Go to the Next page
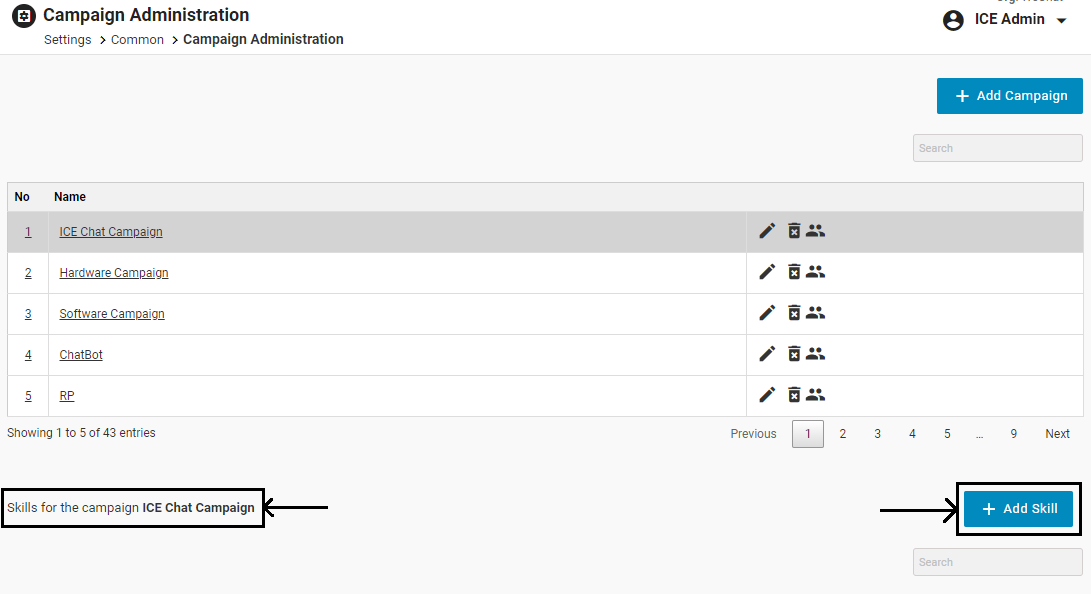This screenshot has height=594, width=1091. tap(1057, 434)
